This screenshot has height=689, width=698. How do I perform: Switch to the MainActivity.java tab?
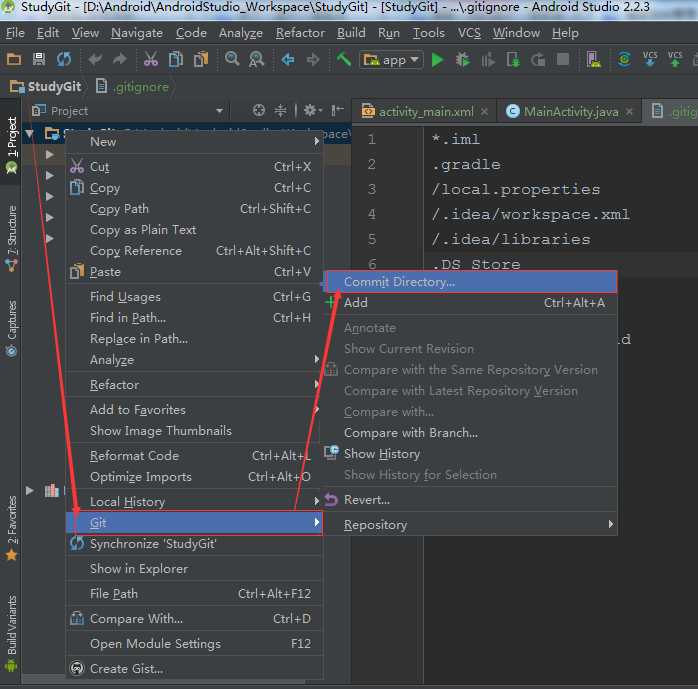tap(570, 112)
